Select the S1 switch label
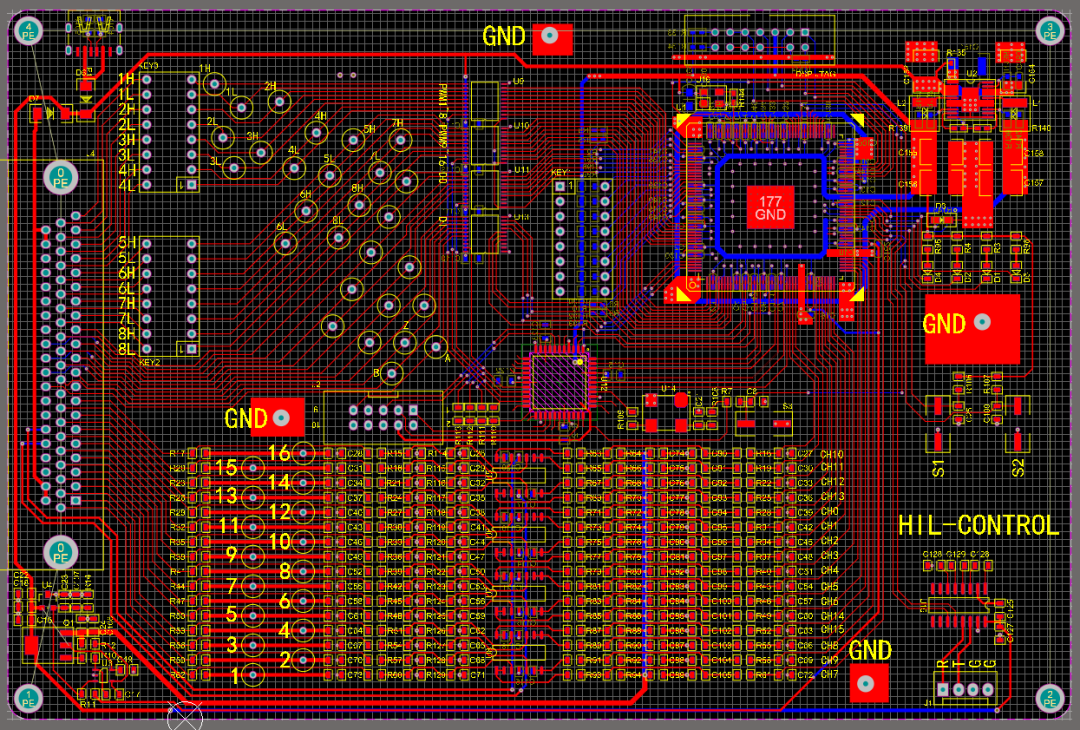The width and height of the screenshot is (1080, 730). pyautogui.click(x=938, y=468)
